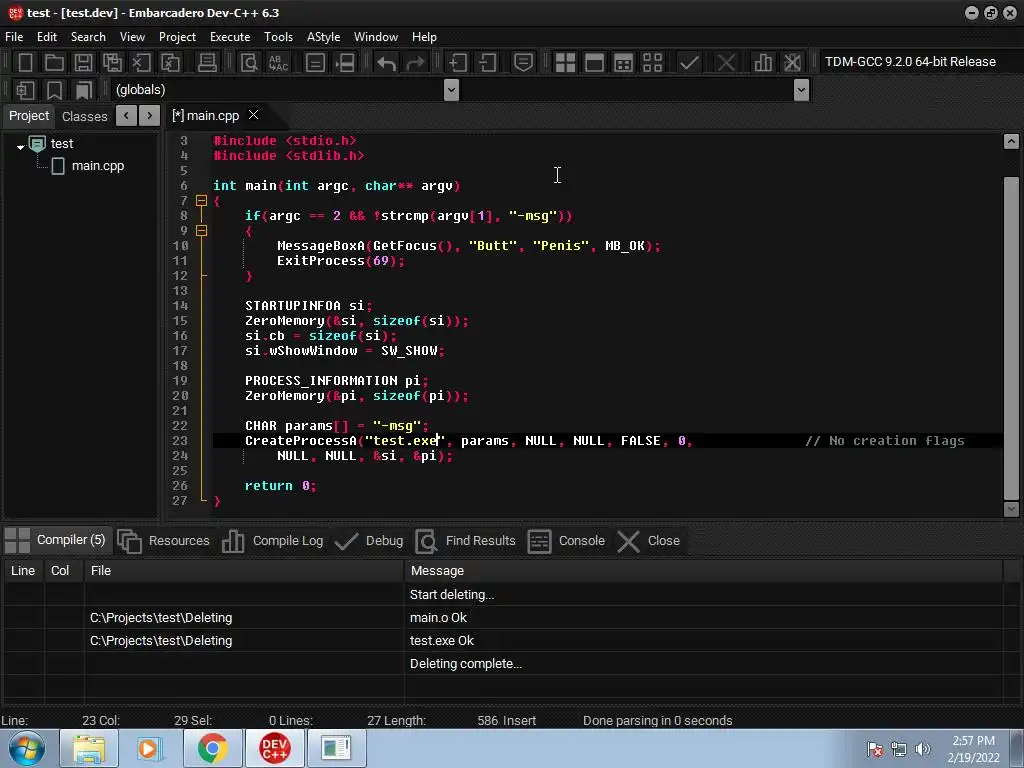This screenshot has height=768, width=1024.
Task: Open the Window menu
Action: 376,37
